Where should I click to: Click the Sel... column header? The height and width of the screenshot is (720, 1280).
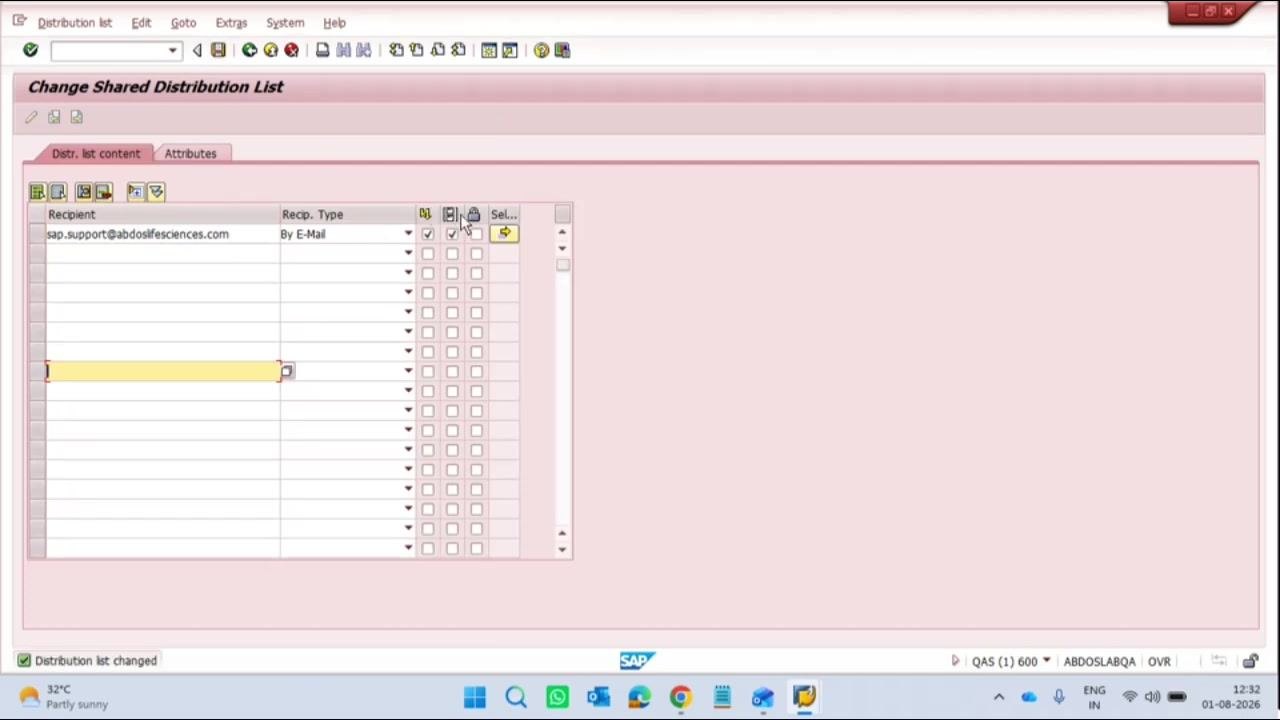pyautogui.click(x=504, y=214)
